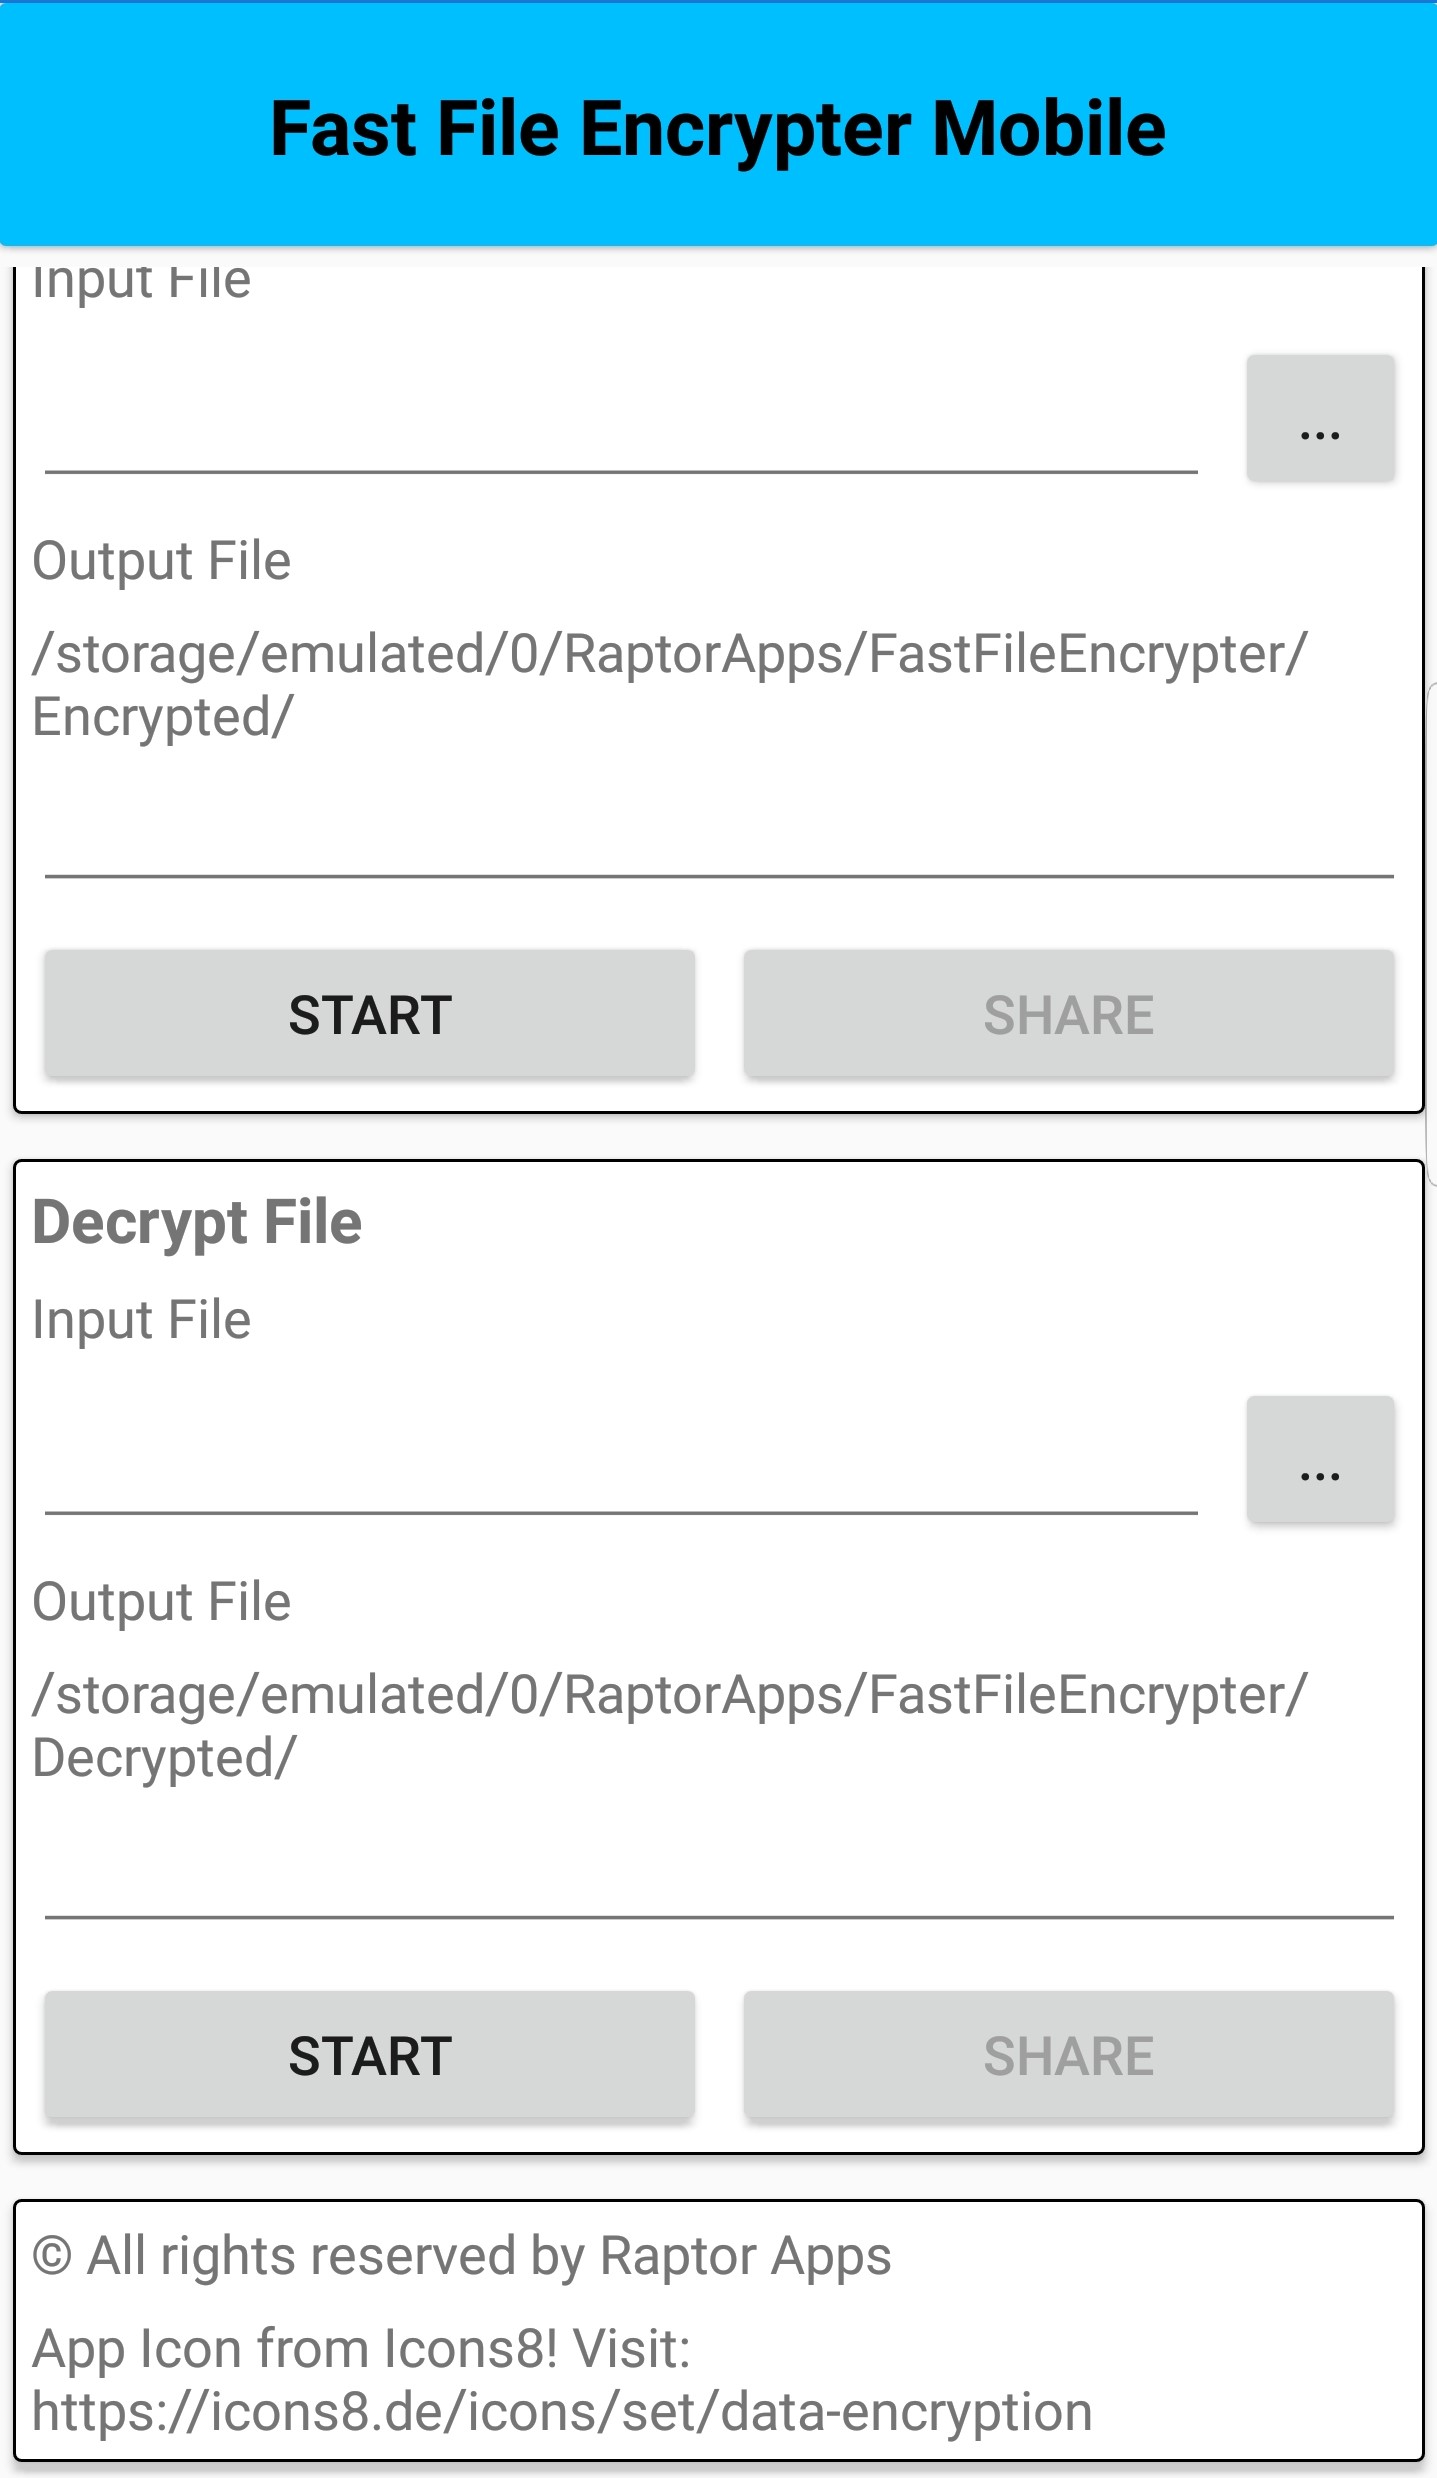The height and width of the screenshot is (2478, 1437).
Task: Click the encrypt input file text field
Action: (620, 430)
